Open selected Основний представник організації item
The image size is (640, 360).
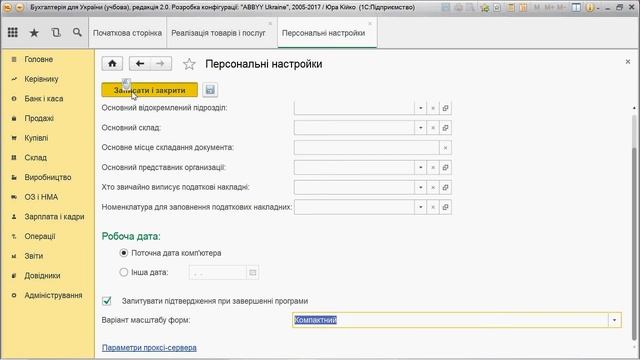pos(445,167)
